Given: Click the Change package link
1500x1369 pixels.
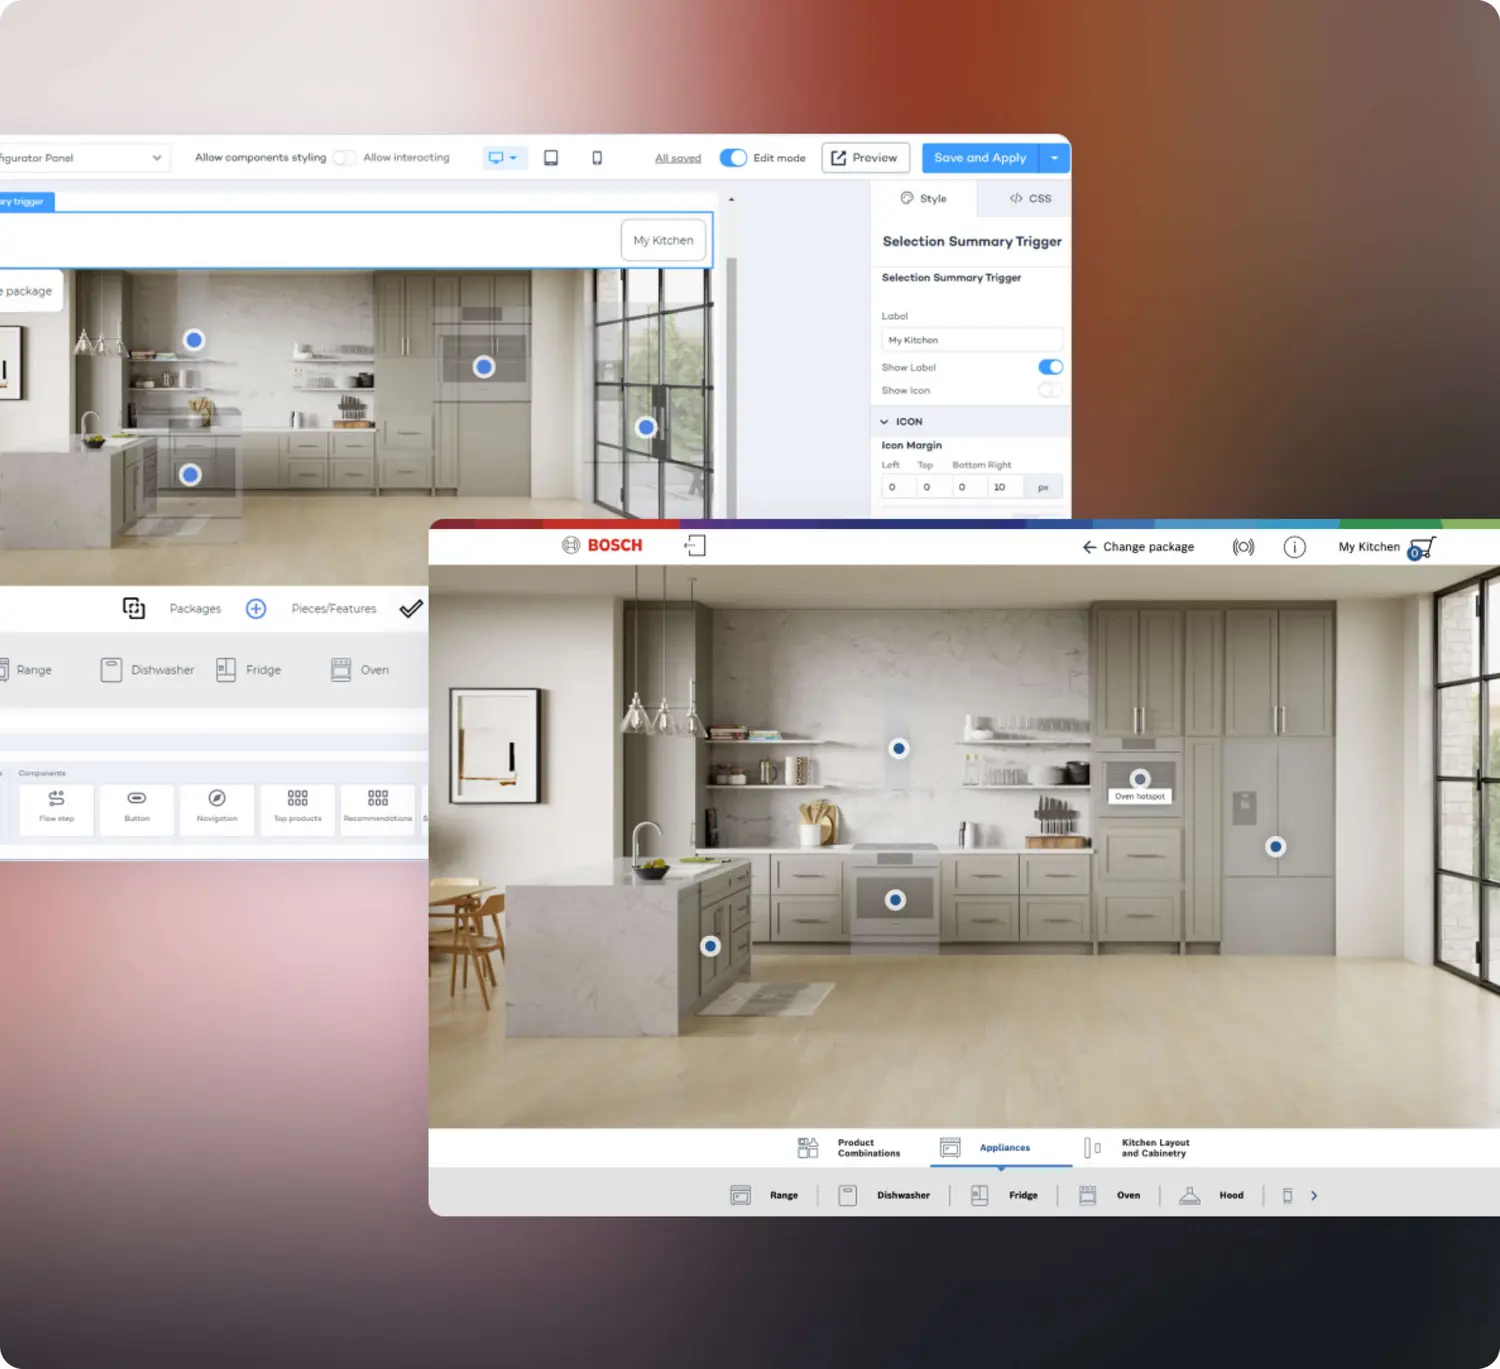Looking at the screenshot, I should [x=1138, y=547].
